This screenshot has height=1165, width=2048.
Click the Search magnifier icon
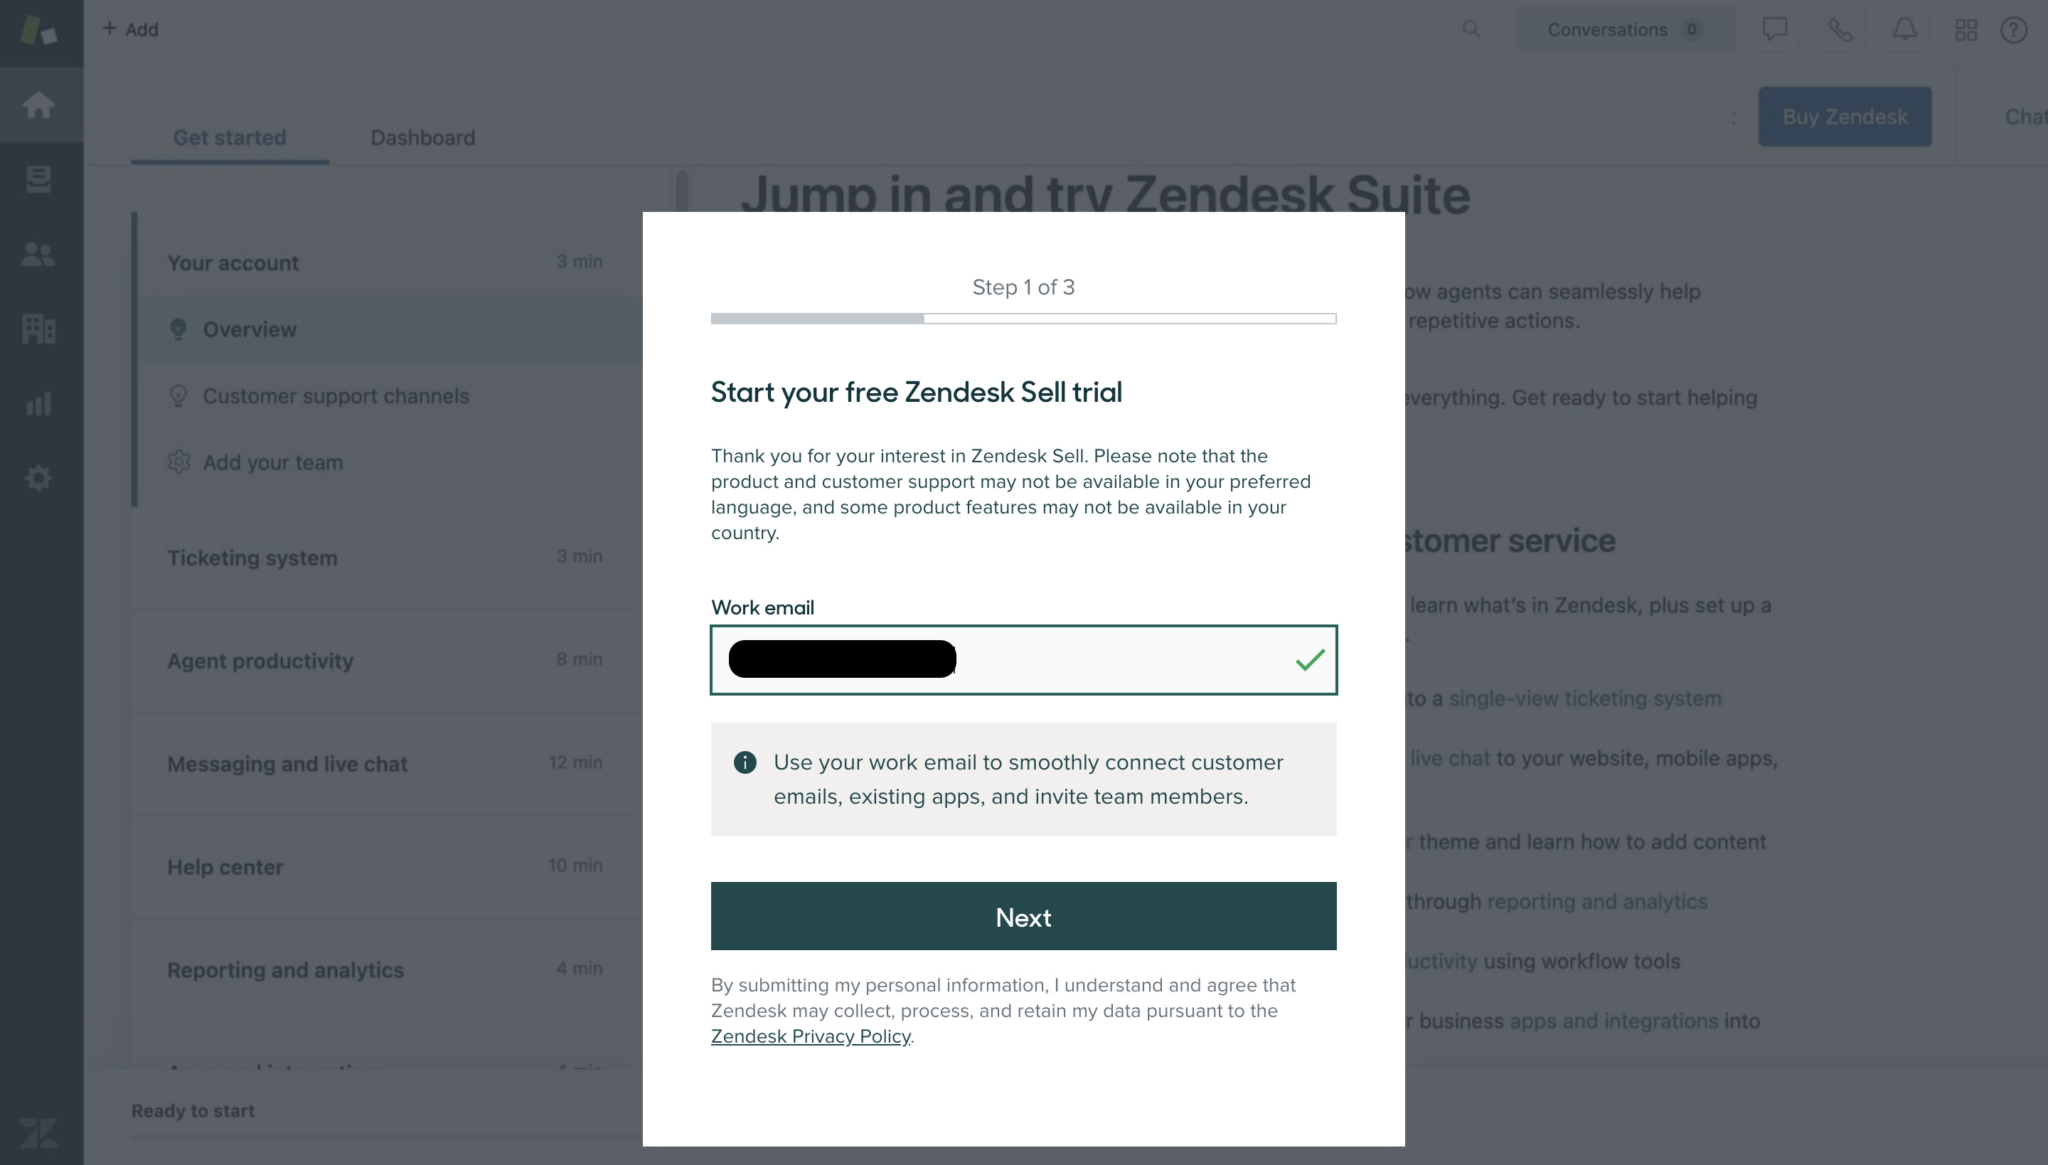[1471, 29]
